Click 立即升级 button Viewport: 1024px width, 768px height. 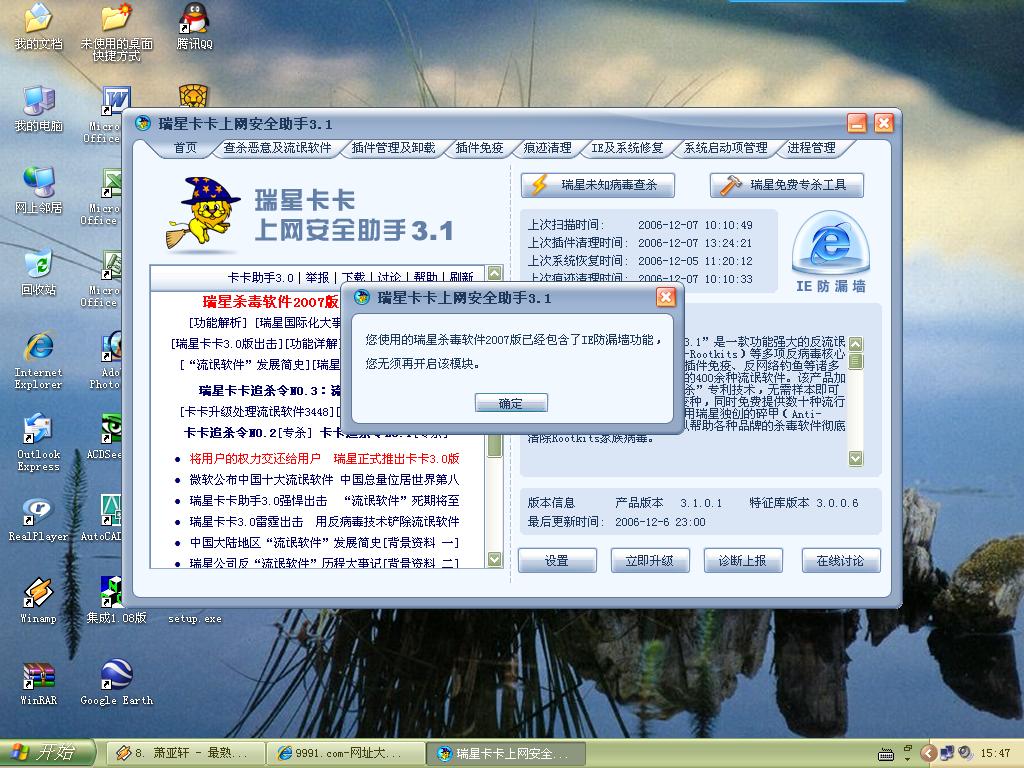click(650, 560)
